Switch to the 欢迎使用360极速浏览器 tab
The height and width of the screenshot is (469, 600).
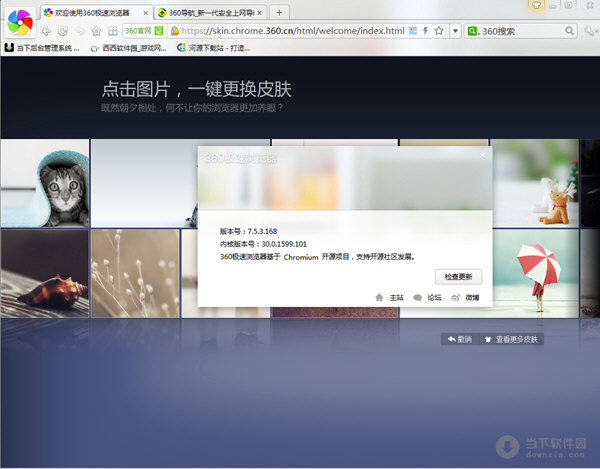coord(96,13)
